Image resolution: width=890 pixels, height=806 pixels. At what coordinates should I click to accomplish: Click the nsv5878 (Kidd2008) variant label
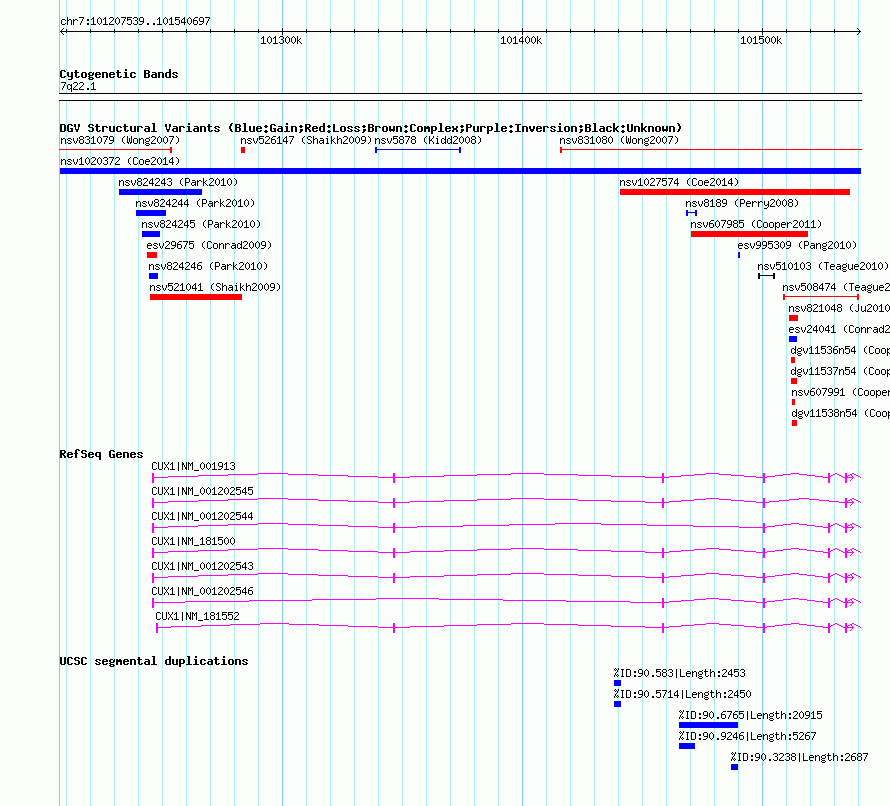(428, 140)
